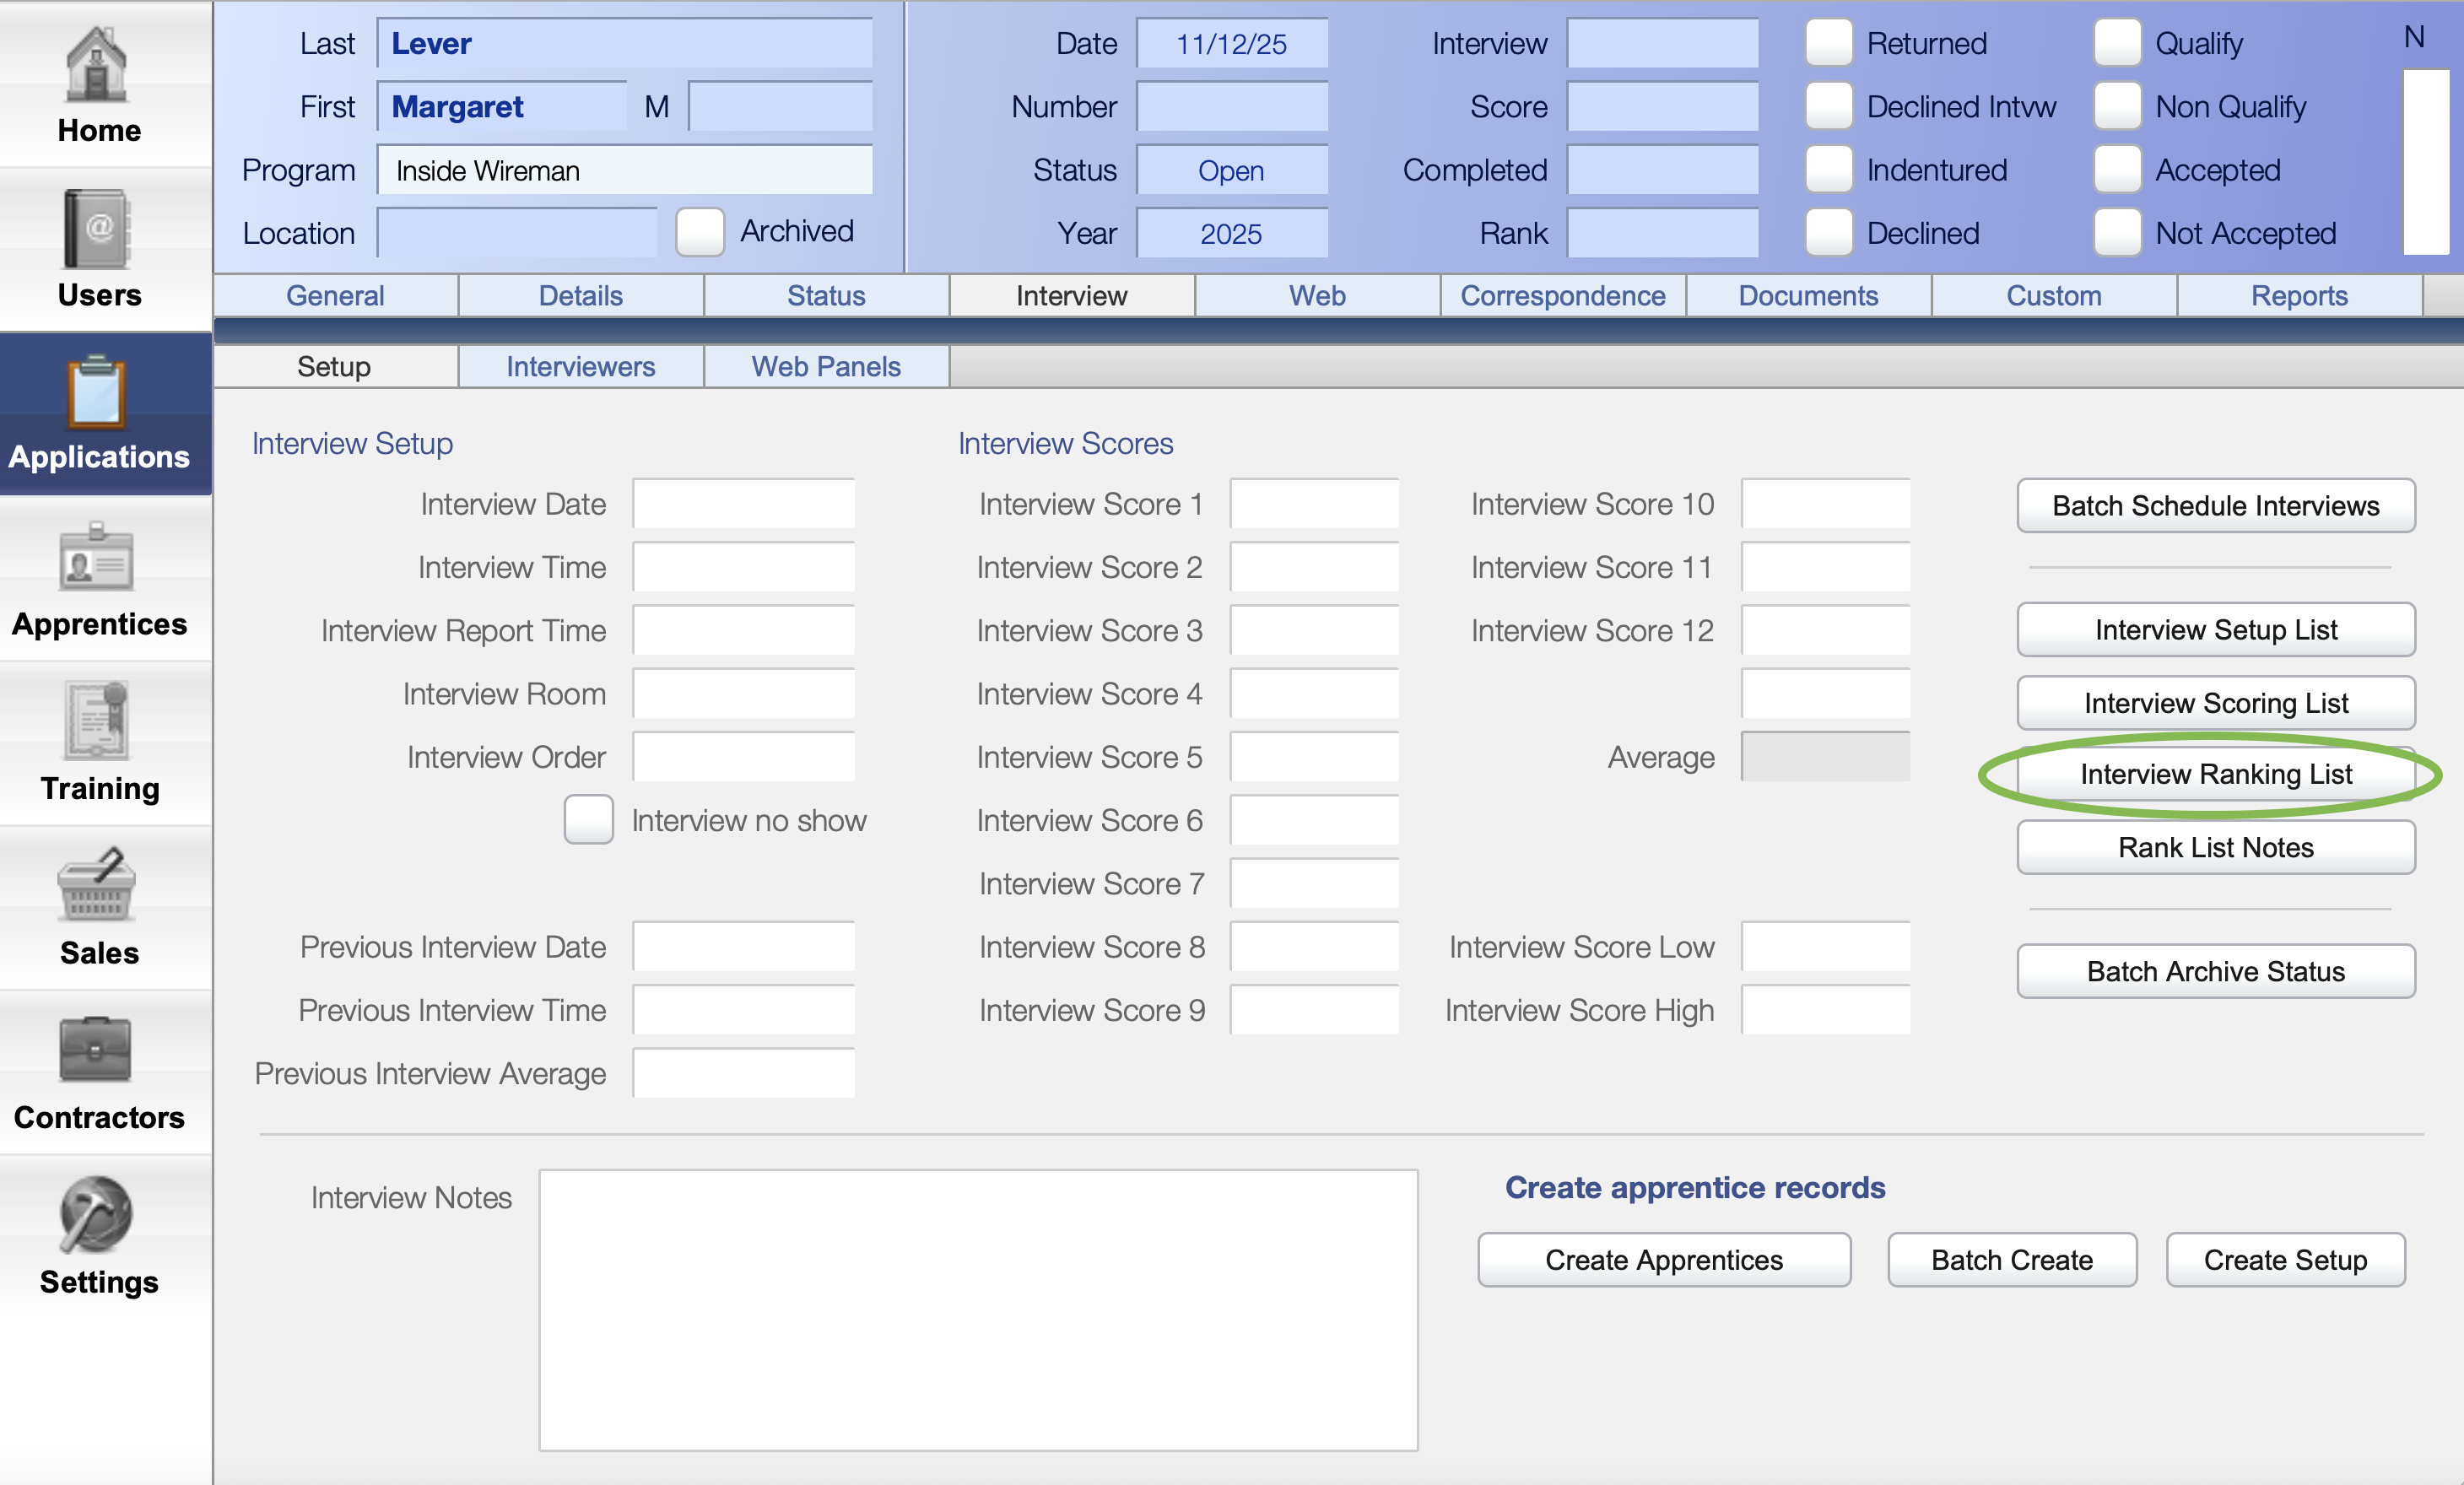
Task: Select the Interviewers sub-tab
Action: tap(581, 367)
